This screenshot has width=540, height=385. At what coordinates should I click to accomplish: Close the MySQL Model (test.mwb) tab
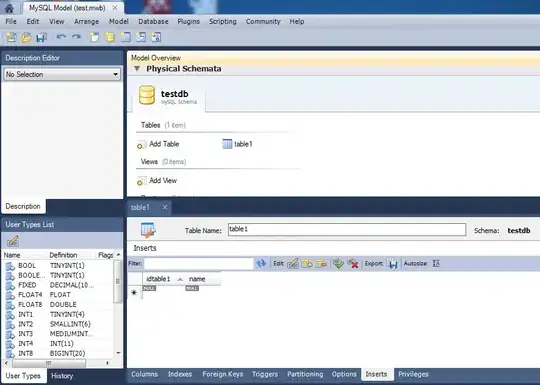pos(115,8)
